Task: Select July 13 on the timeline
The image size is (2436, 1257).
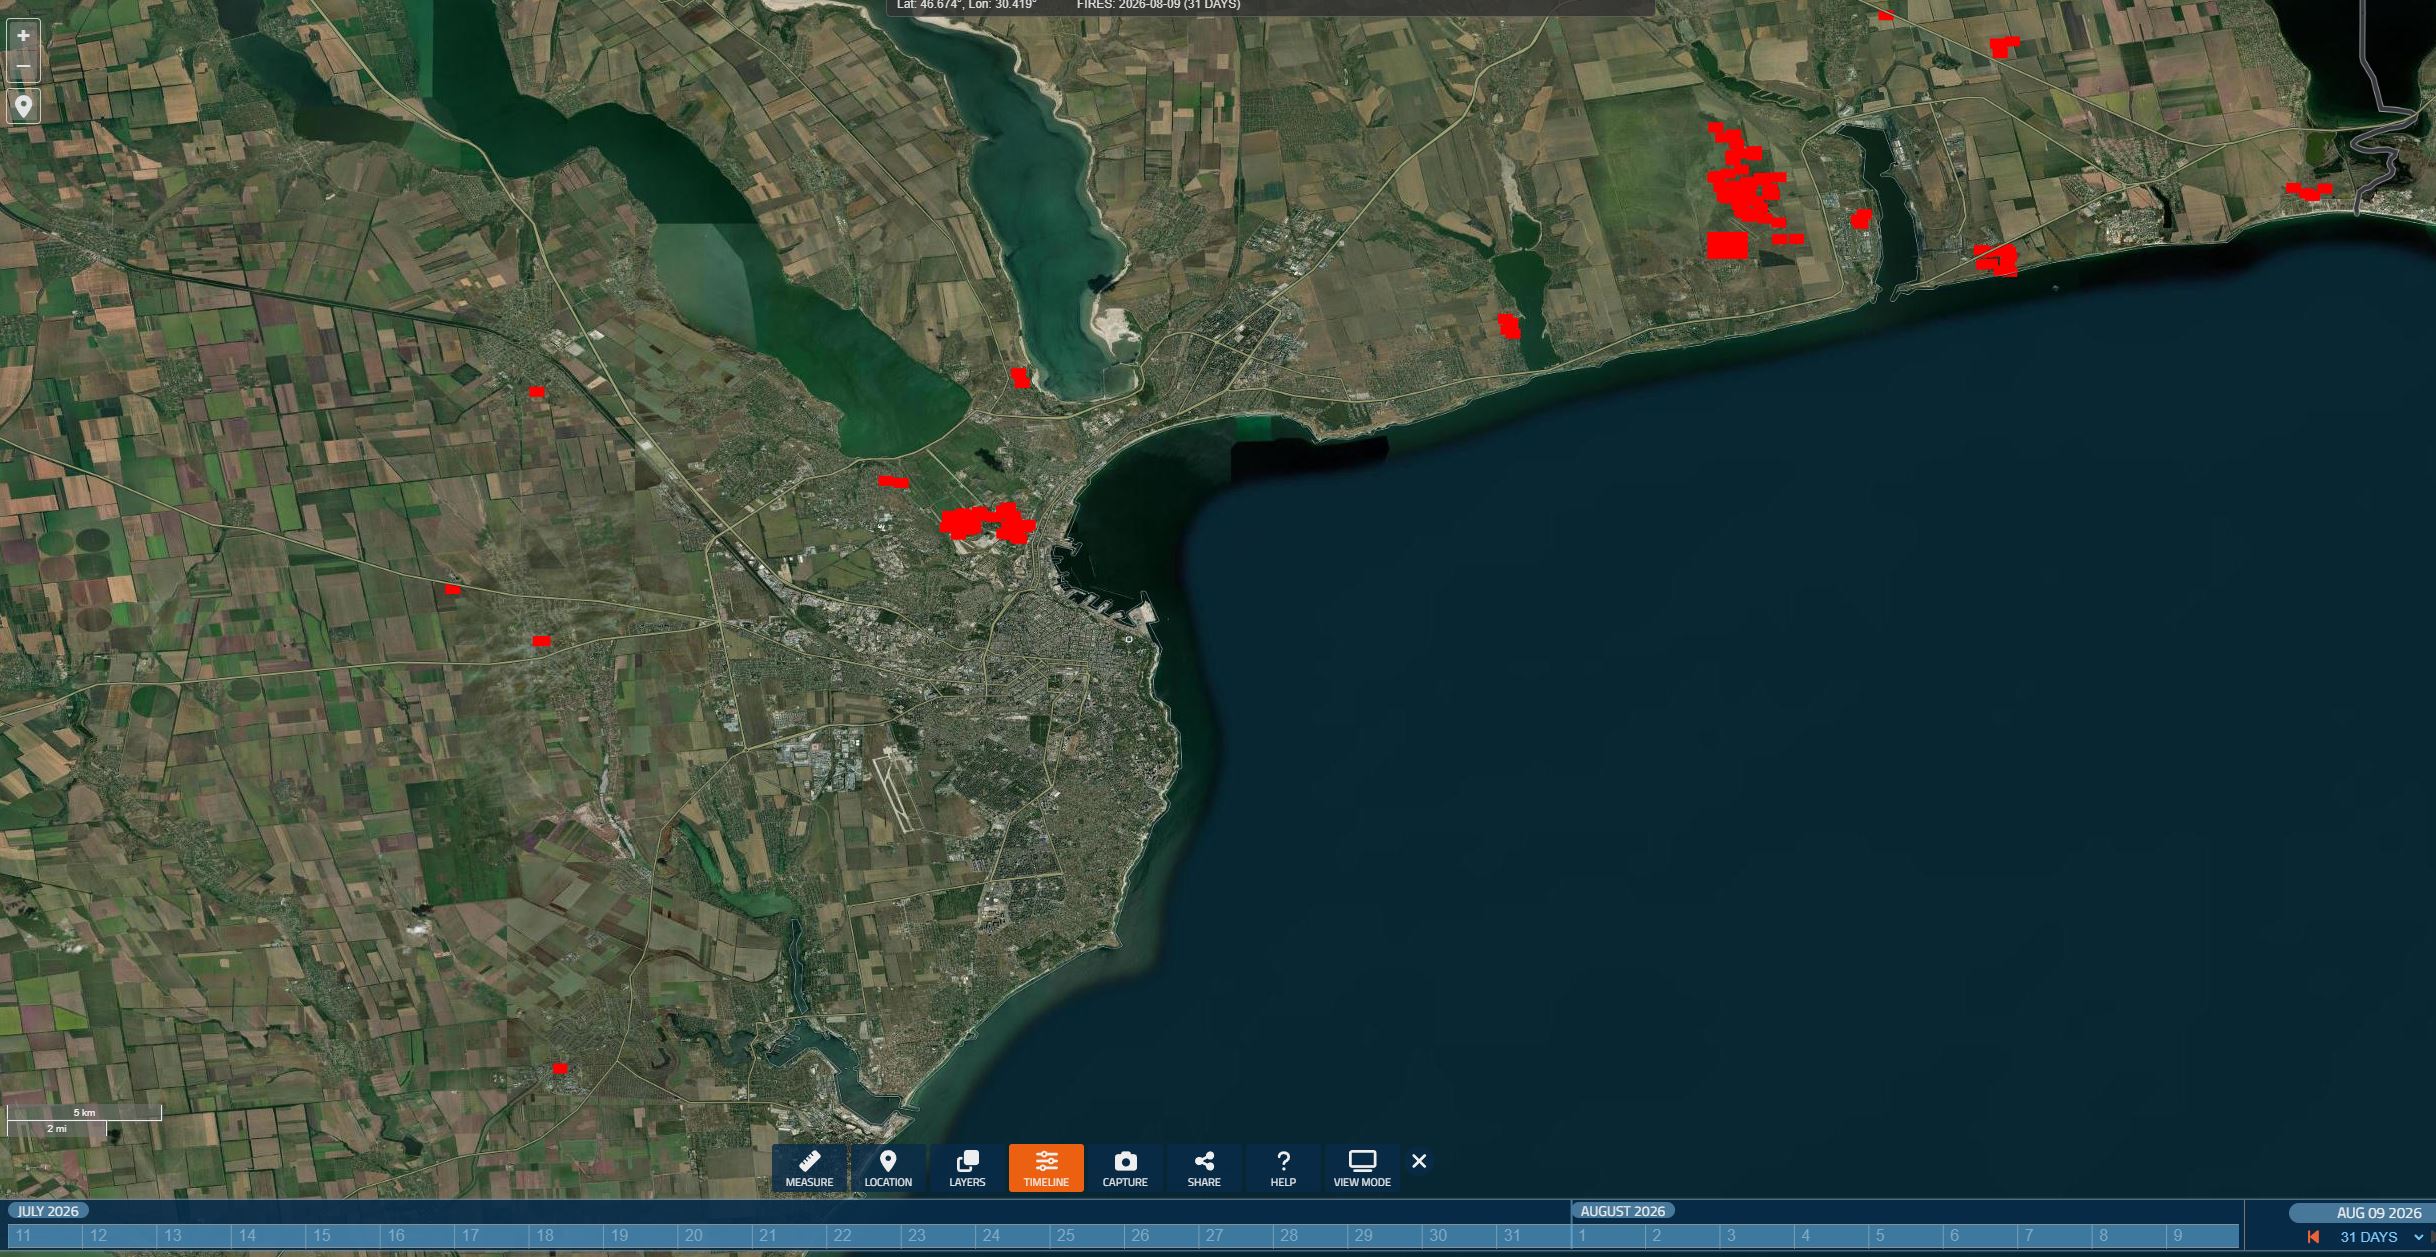Action: (194, 1236)
